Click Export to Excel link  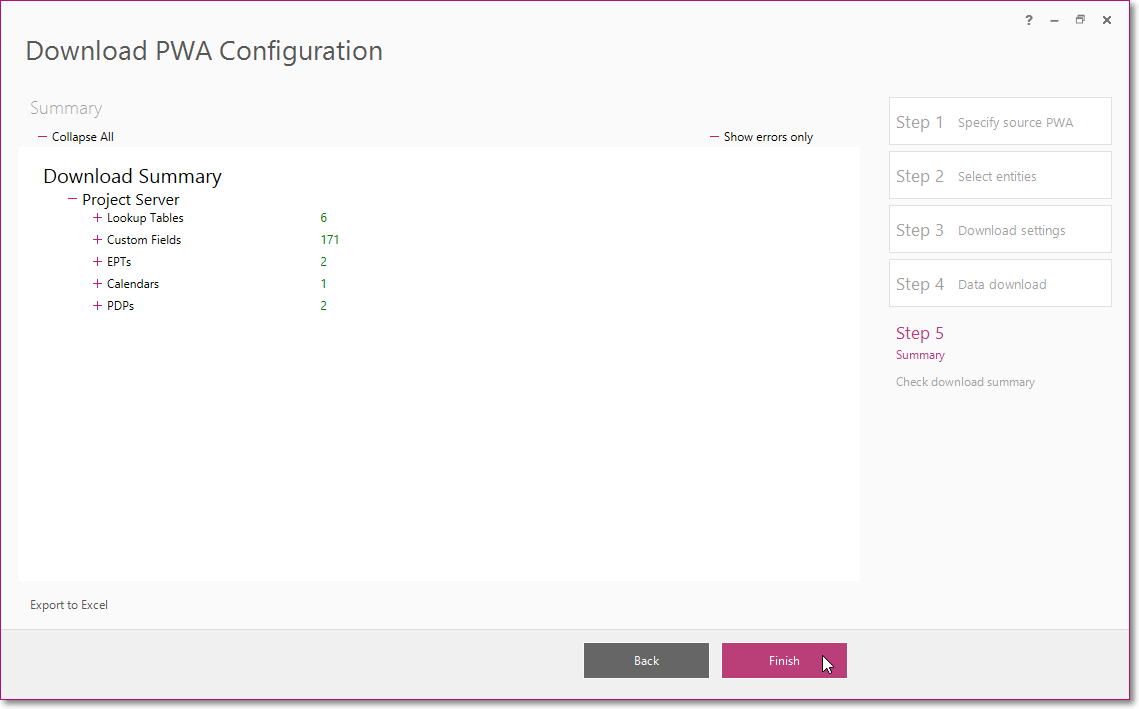[69, 605]
